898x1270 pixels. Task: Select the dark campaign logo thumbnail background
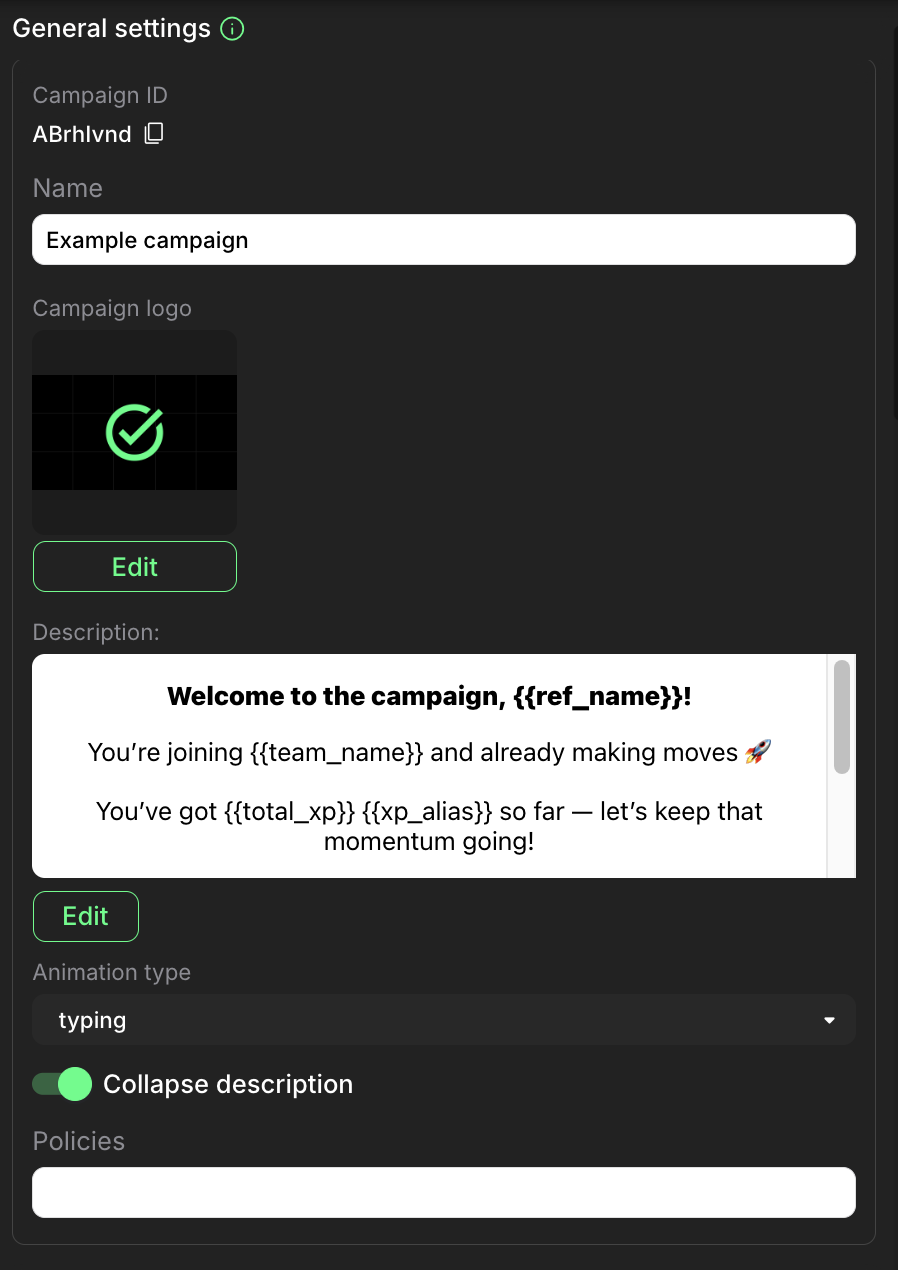click(135, 352)
